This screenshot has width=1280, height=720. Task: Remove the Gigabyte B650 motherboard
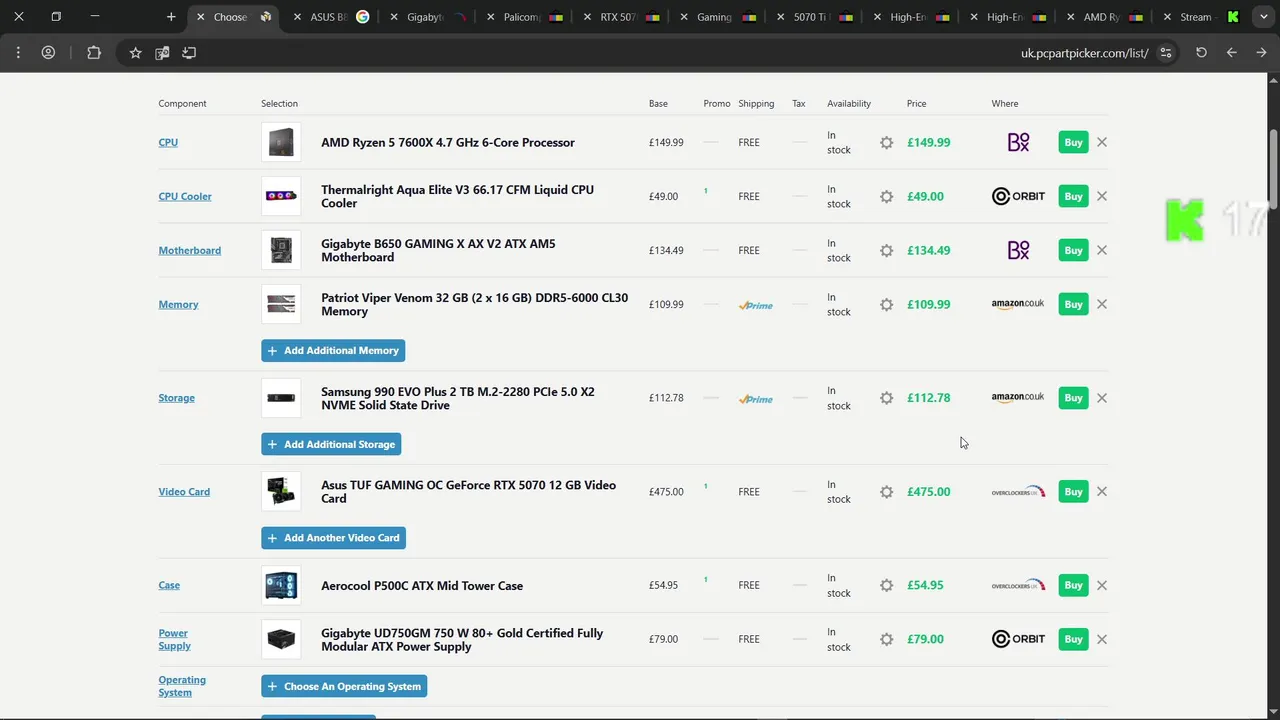click(x=1102, y=250)
